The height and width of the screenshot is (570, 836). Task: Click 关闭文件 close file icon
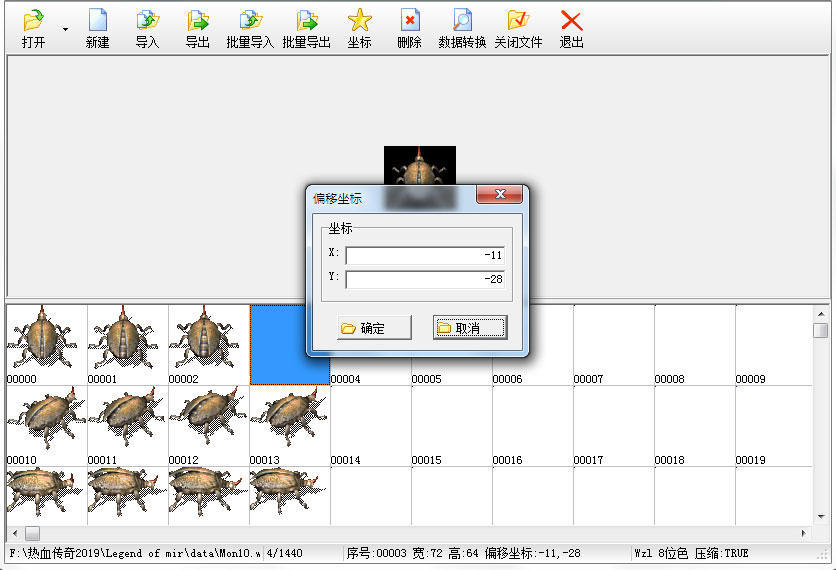(516, 22)
